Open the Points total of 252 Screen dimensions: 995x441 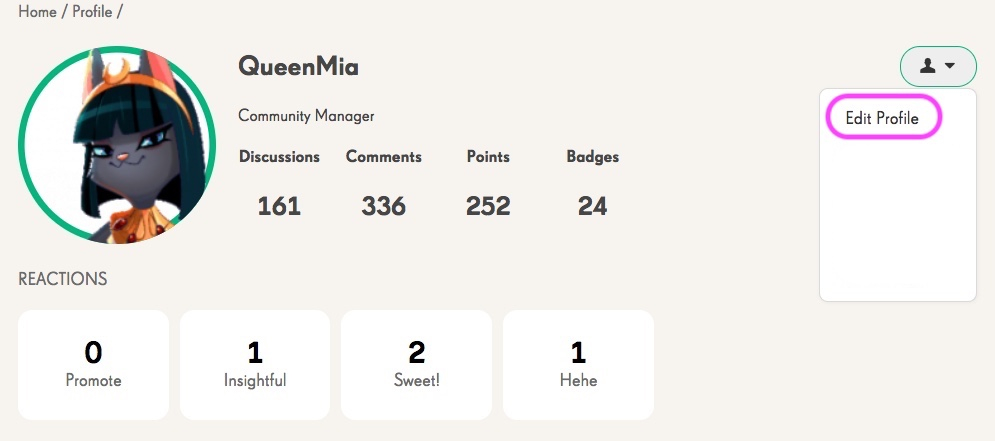[488, 206]
